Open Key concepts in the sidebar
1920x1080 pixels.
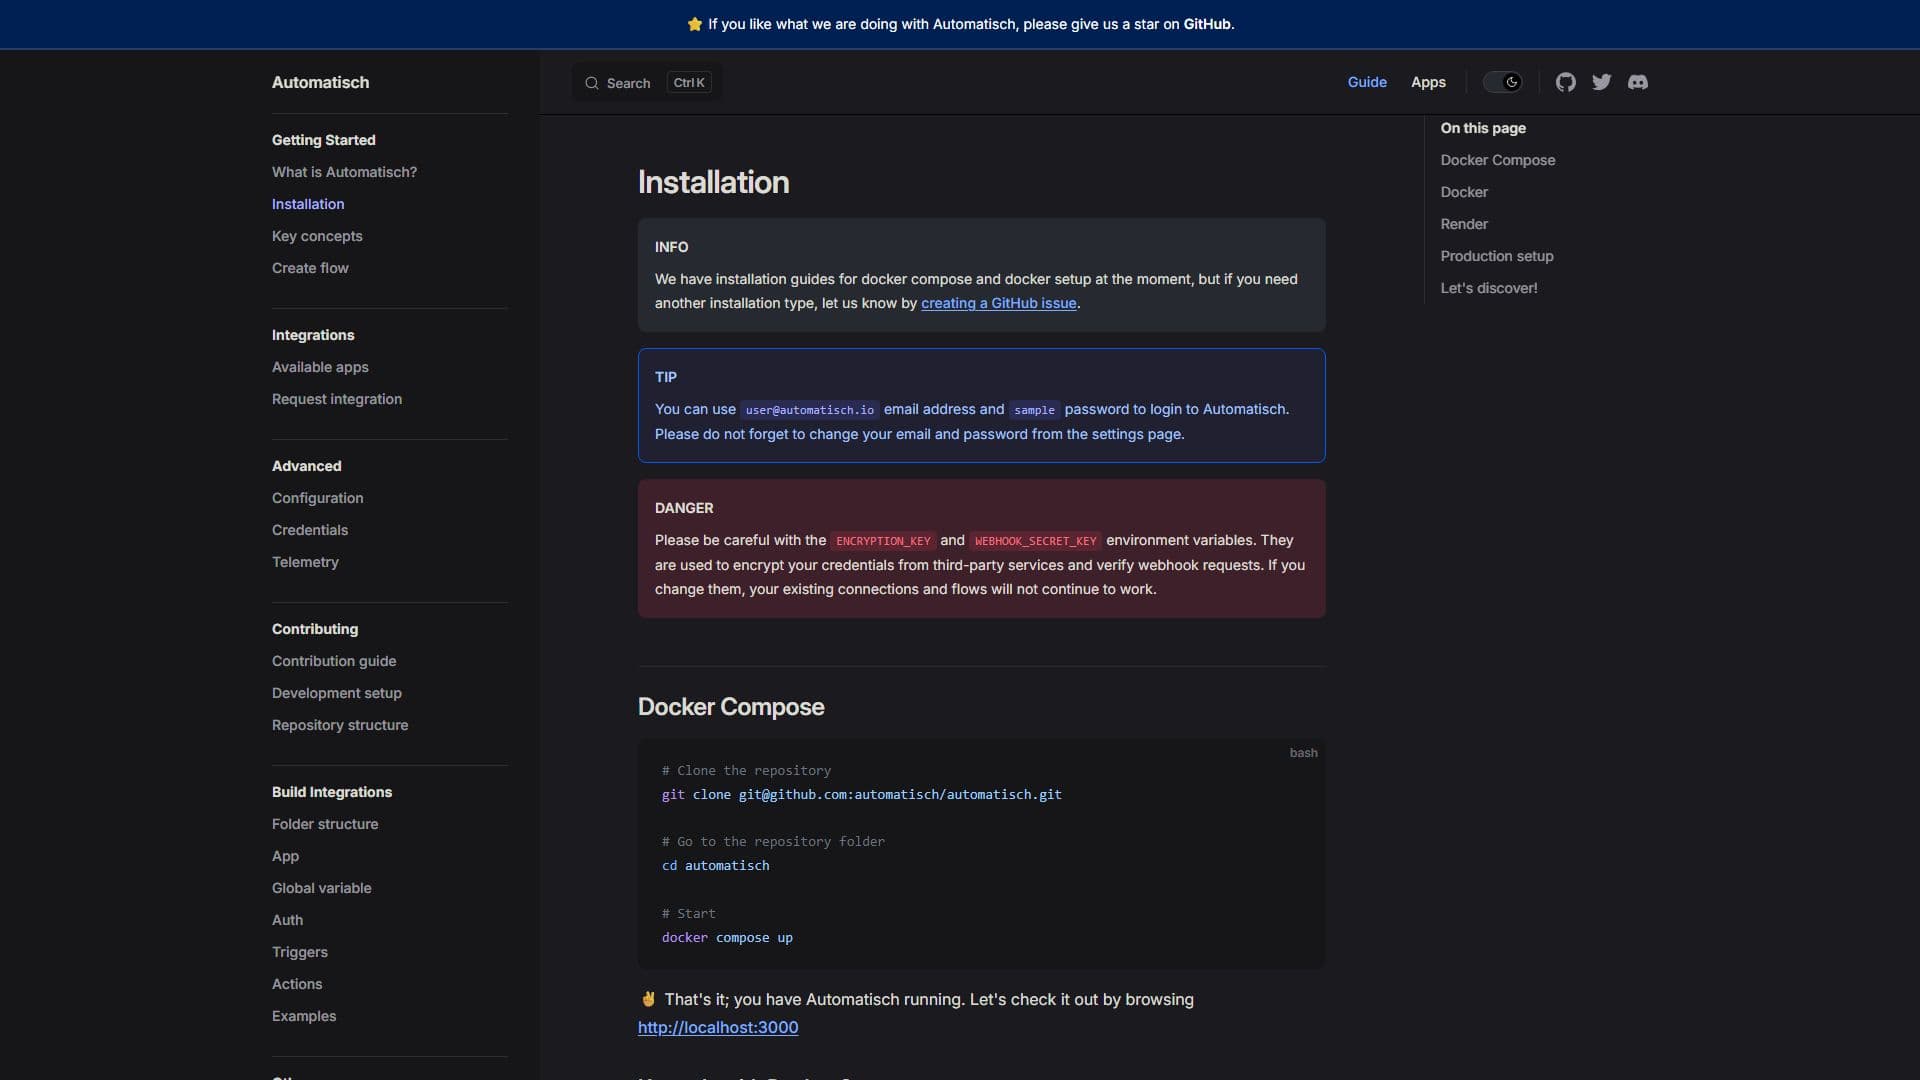pos(317,236)
